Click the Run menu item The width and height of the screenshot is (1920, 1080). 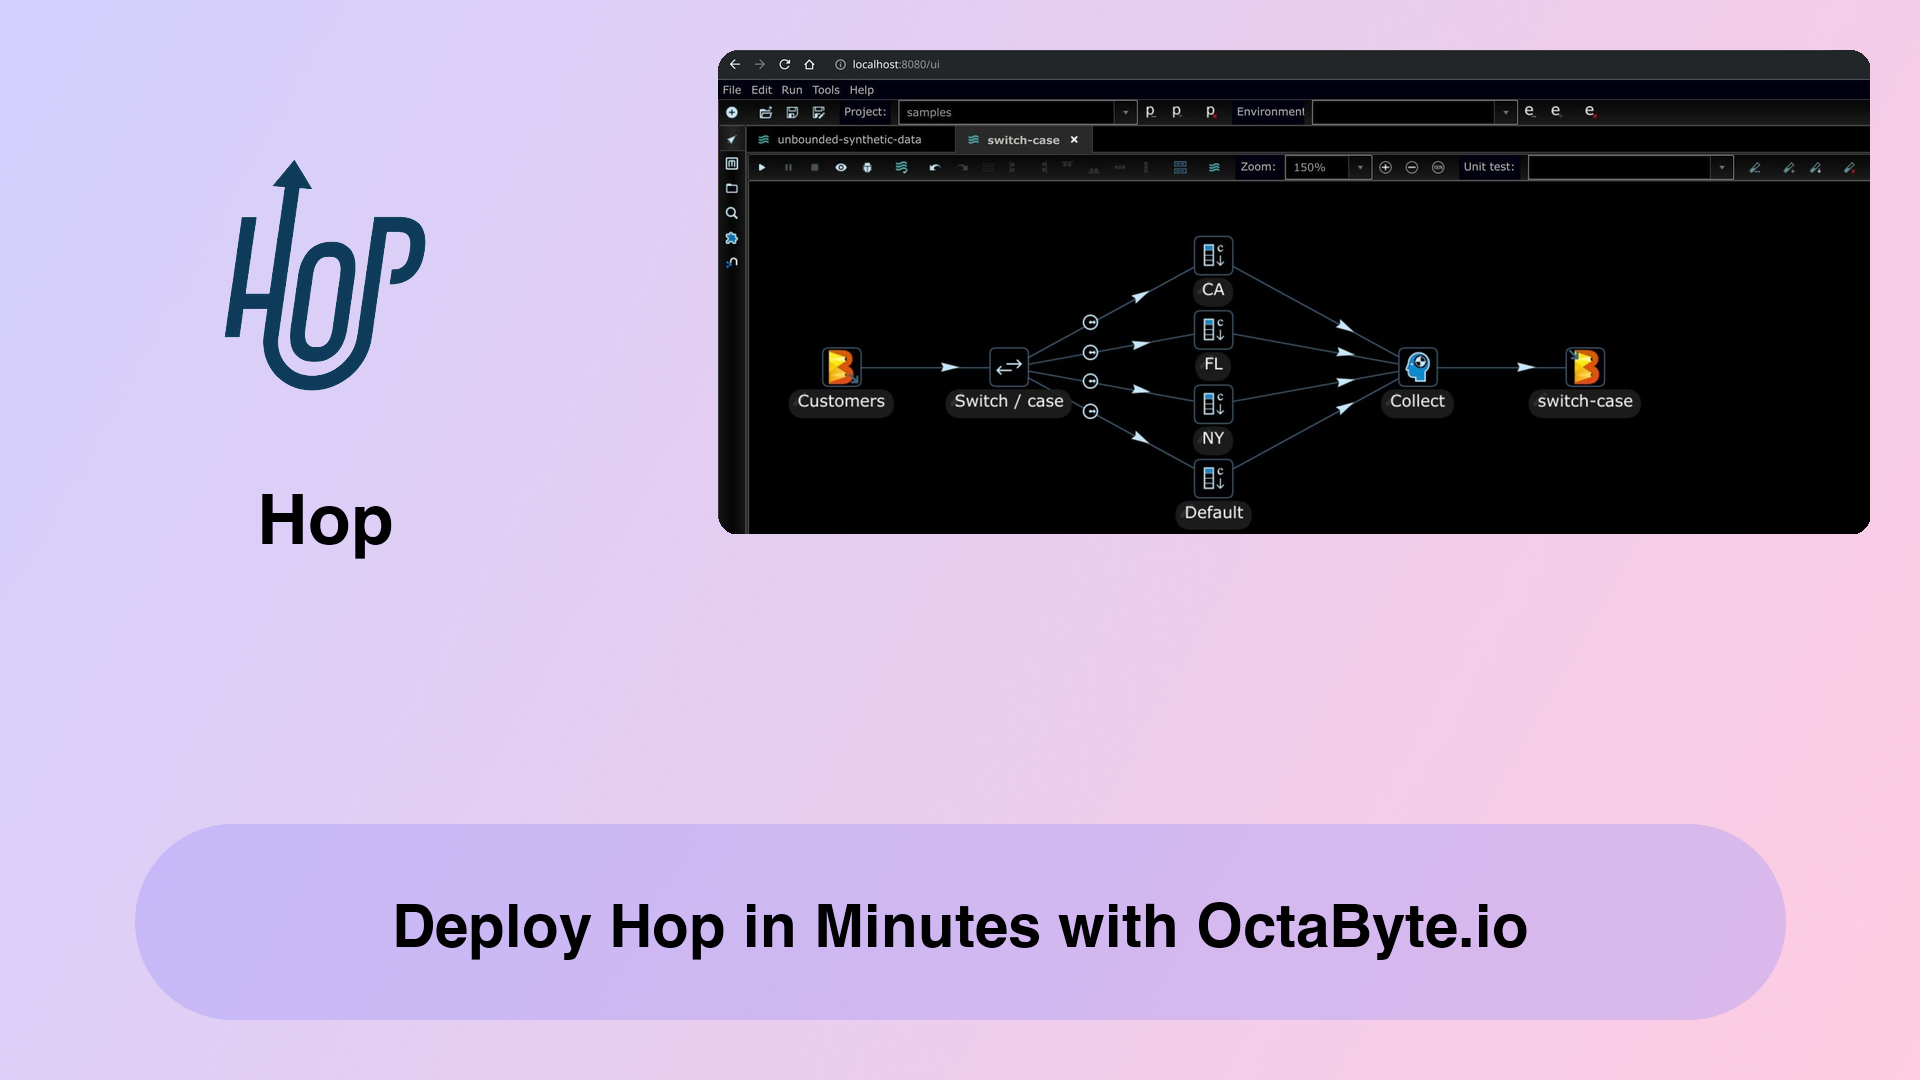(x=791, y=90)
